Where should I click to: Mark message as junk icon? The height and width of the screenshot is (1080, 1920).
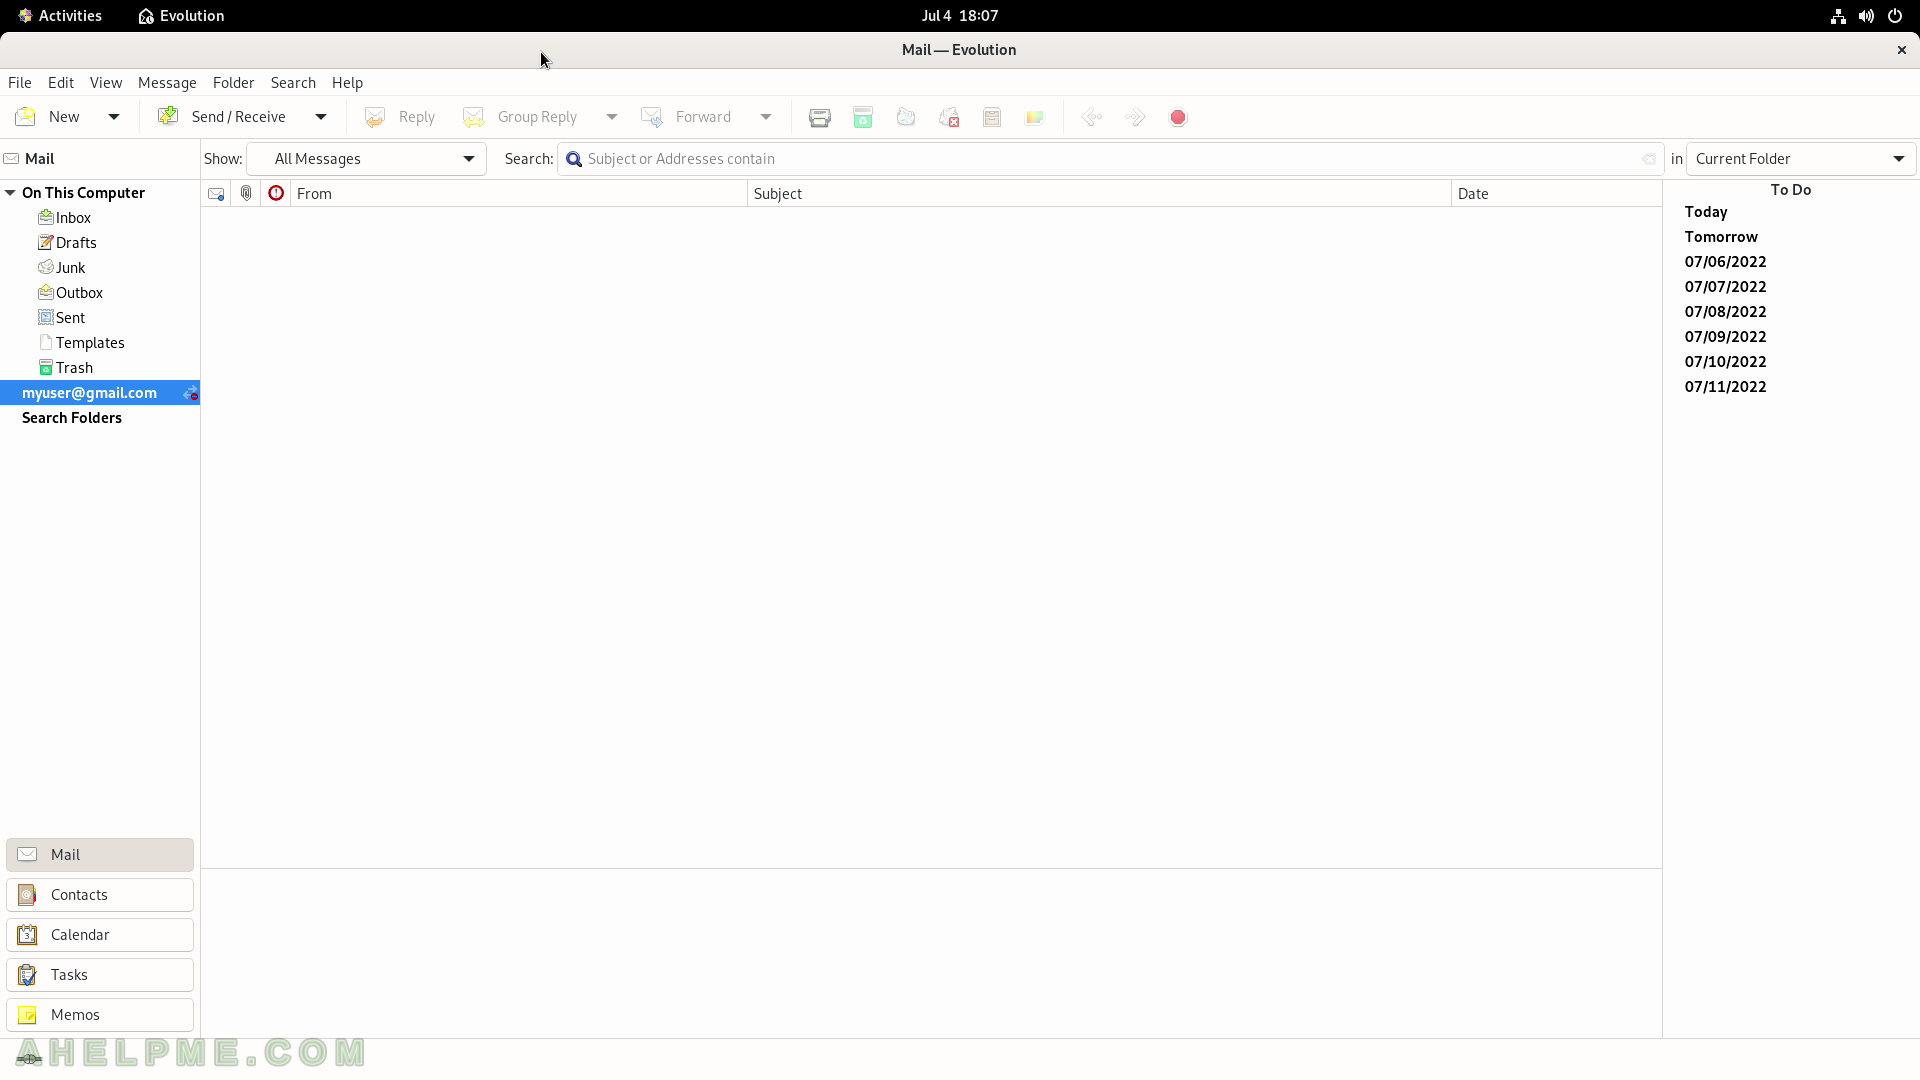tap(906, 117)
